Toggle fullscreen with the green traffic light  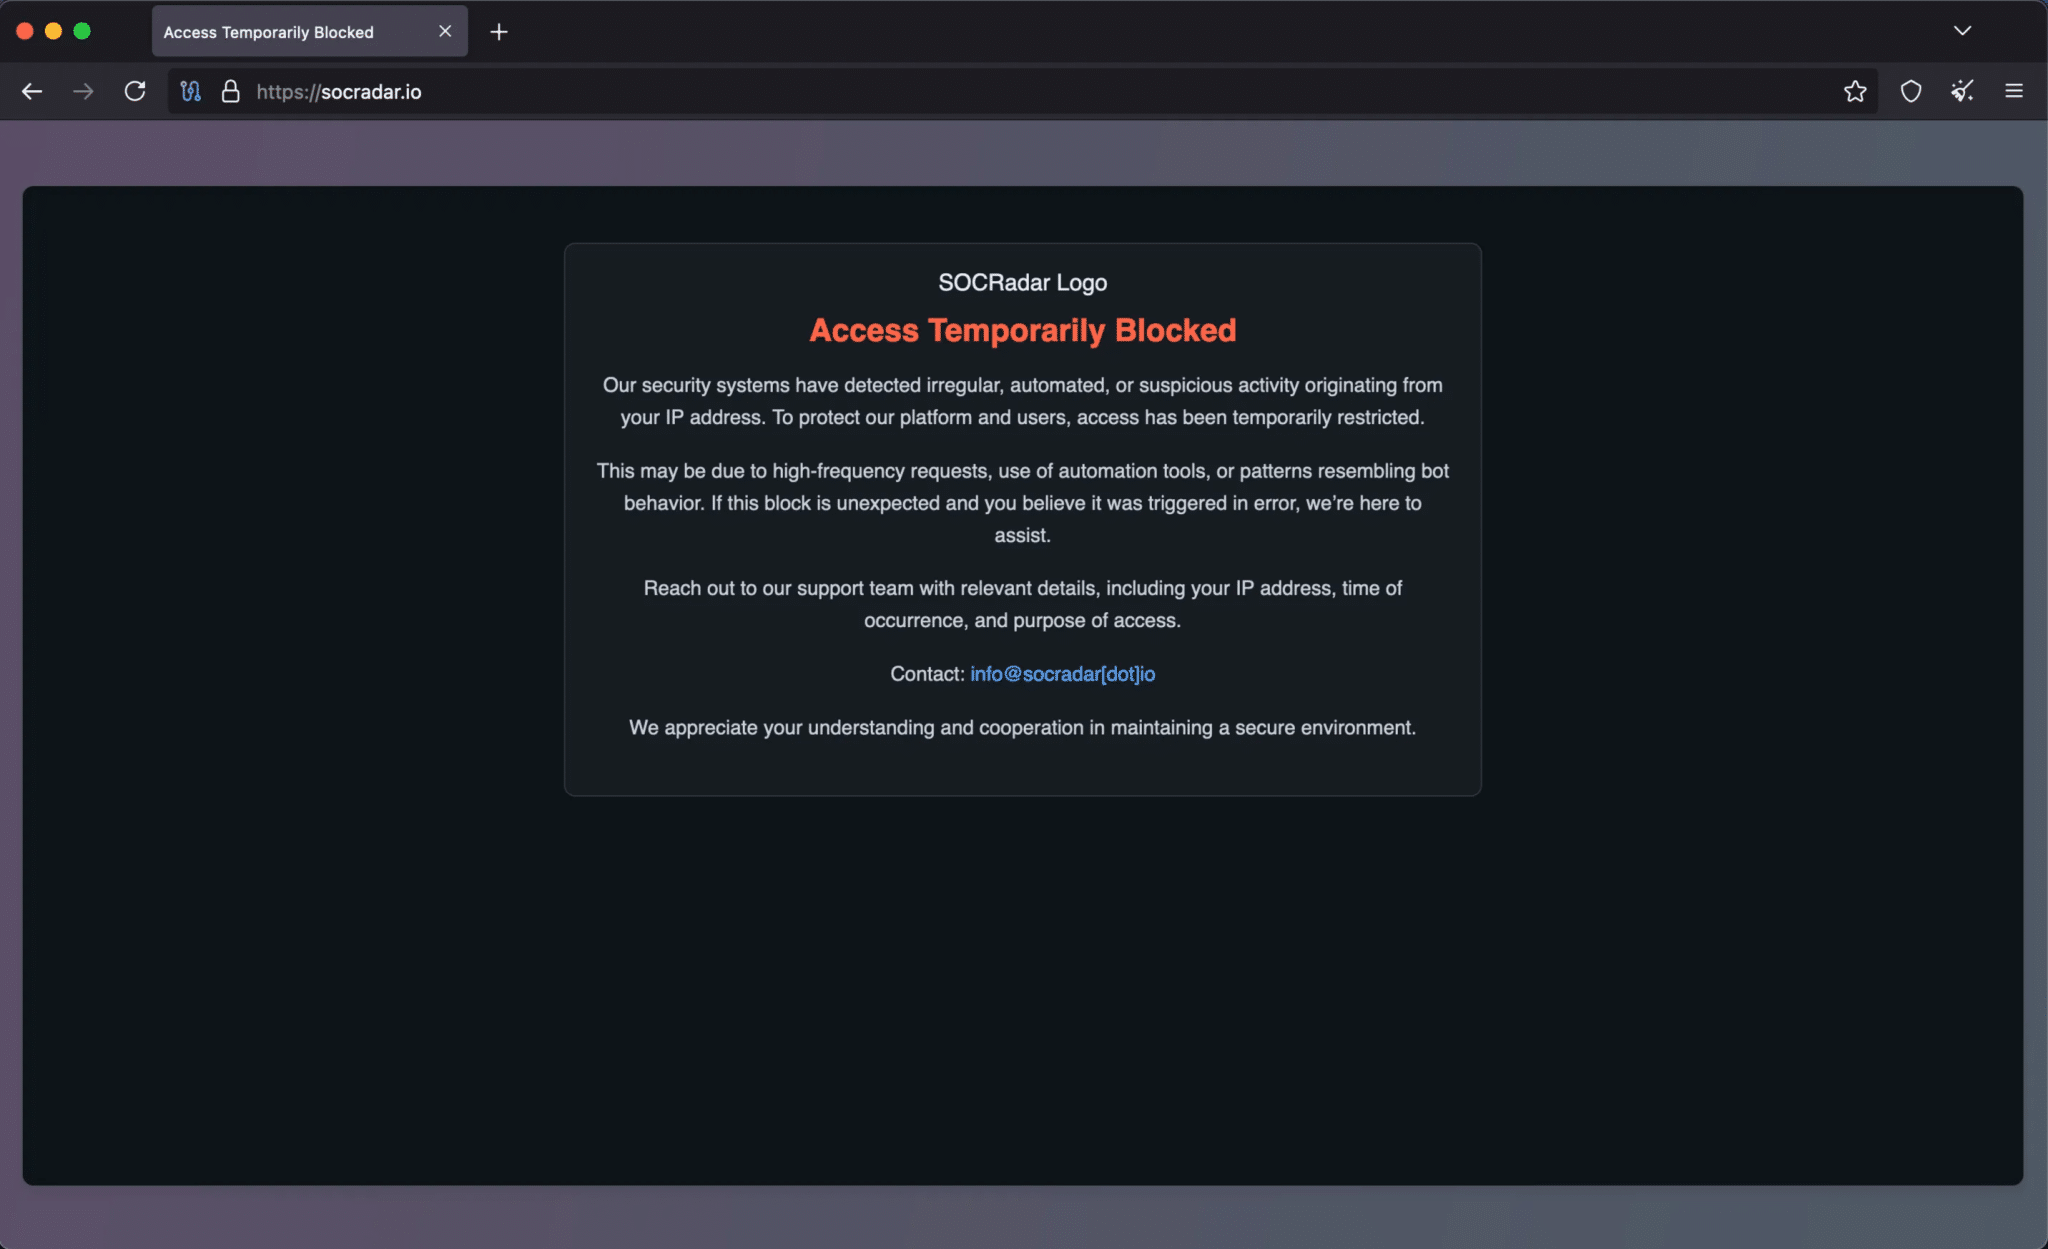point(82,31)
